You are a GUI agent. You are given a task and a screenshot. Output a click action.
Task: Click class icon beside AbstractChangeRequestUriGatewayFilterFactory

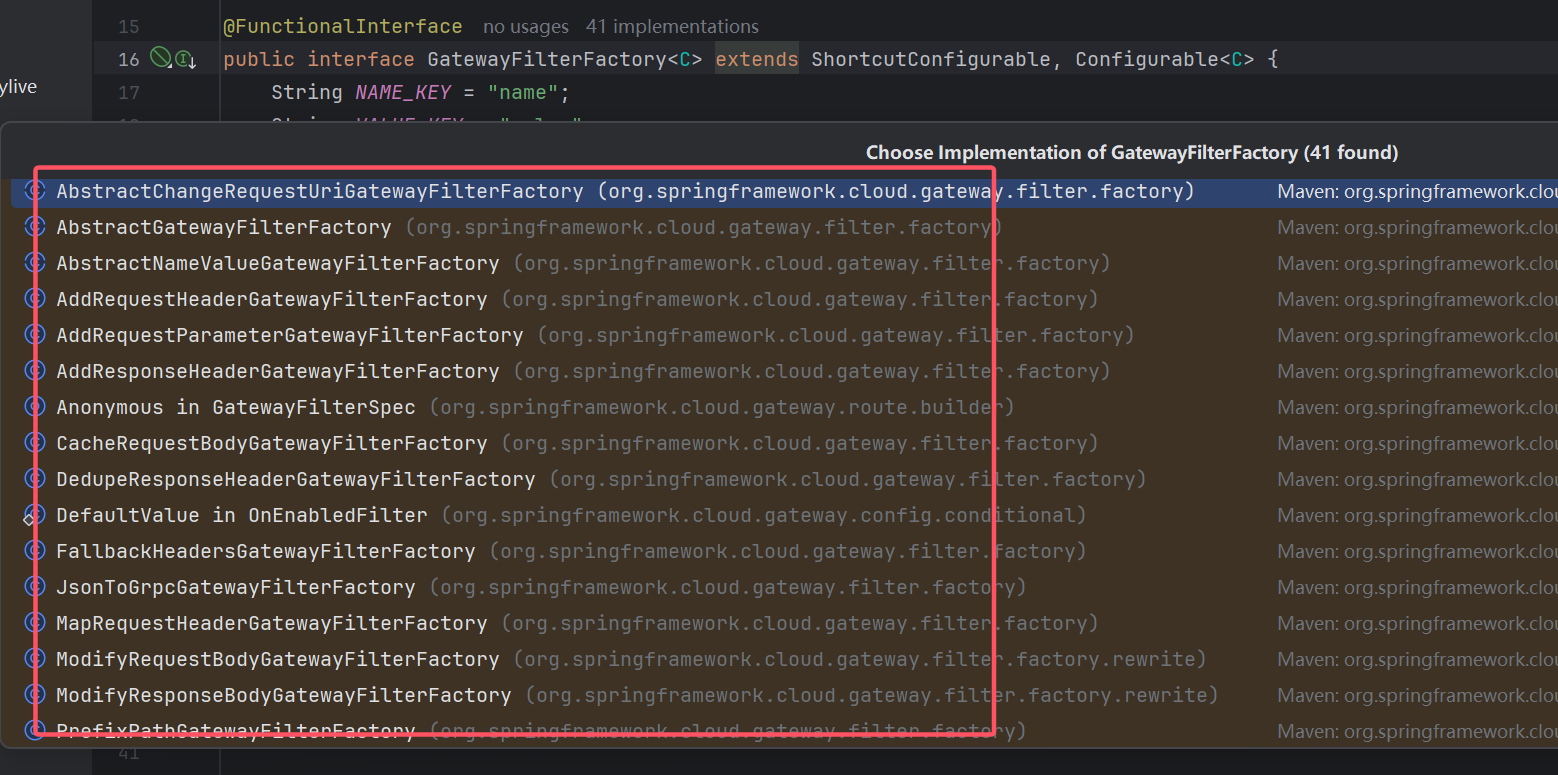35,191
